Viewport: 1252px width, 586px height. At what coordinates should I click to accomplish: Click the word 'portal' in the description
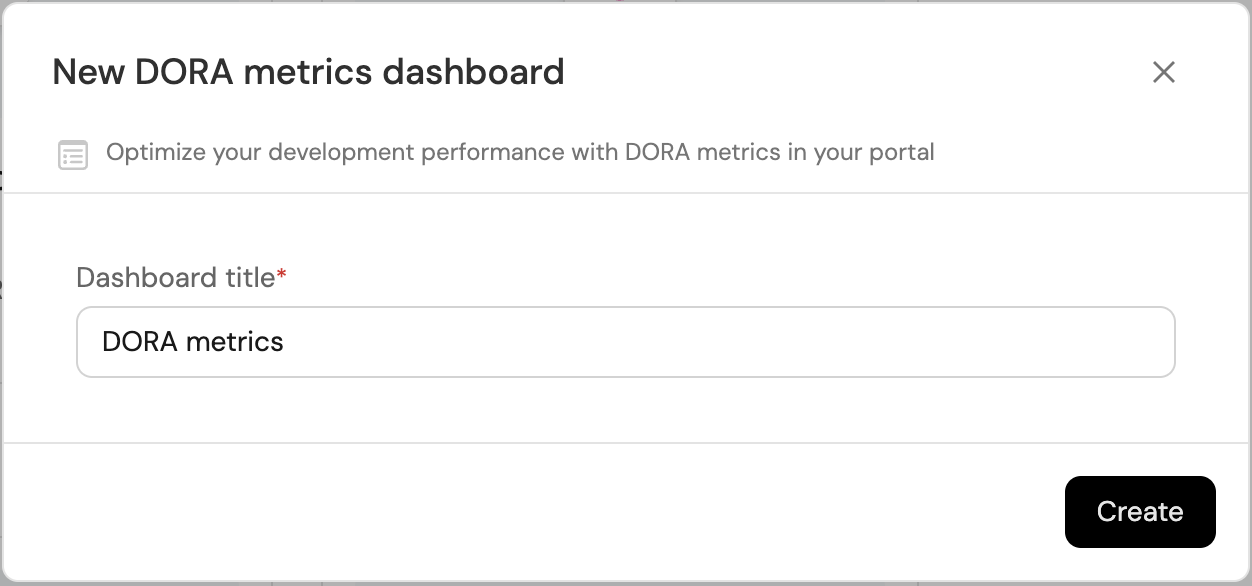click(x=901, y=153)
